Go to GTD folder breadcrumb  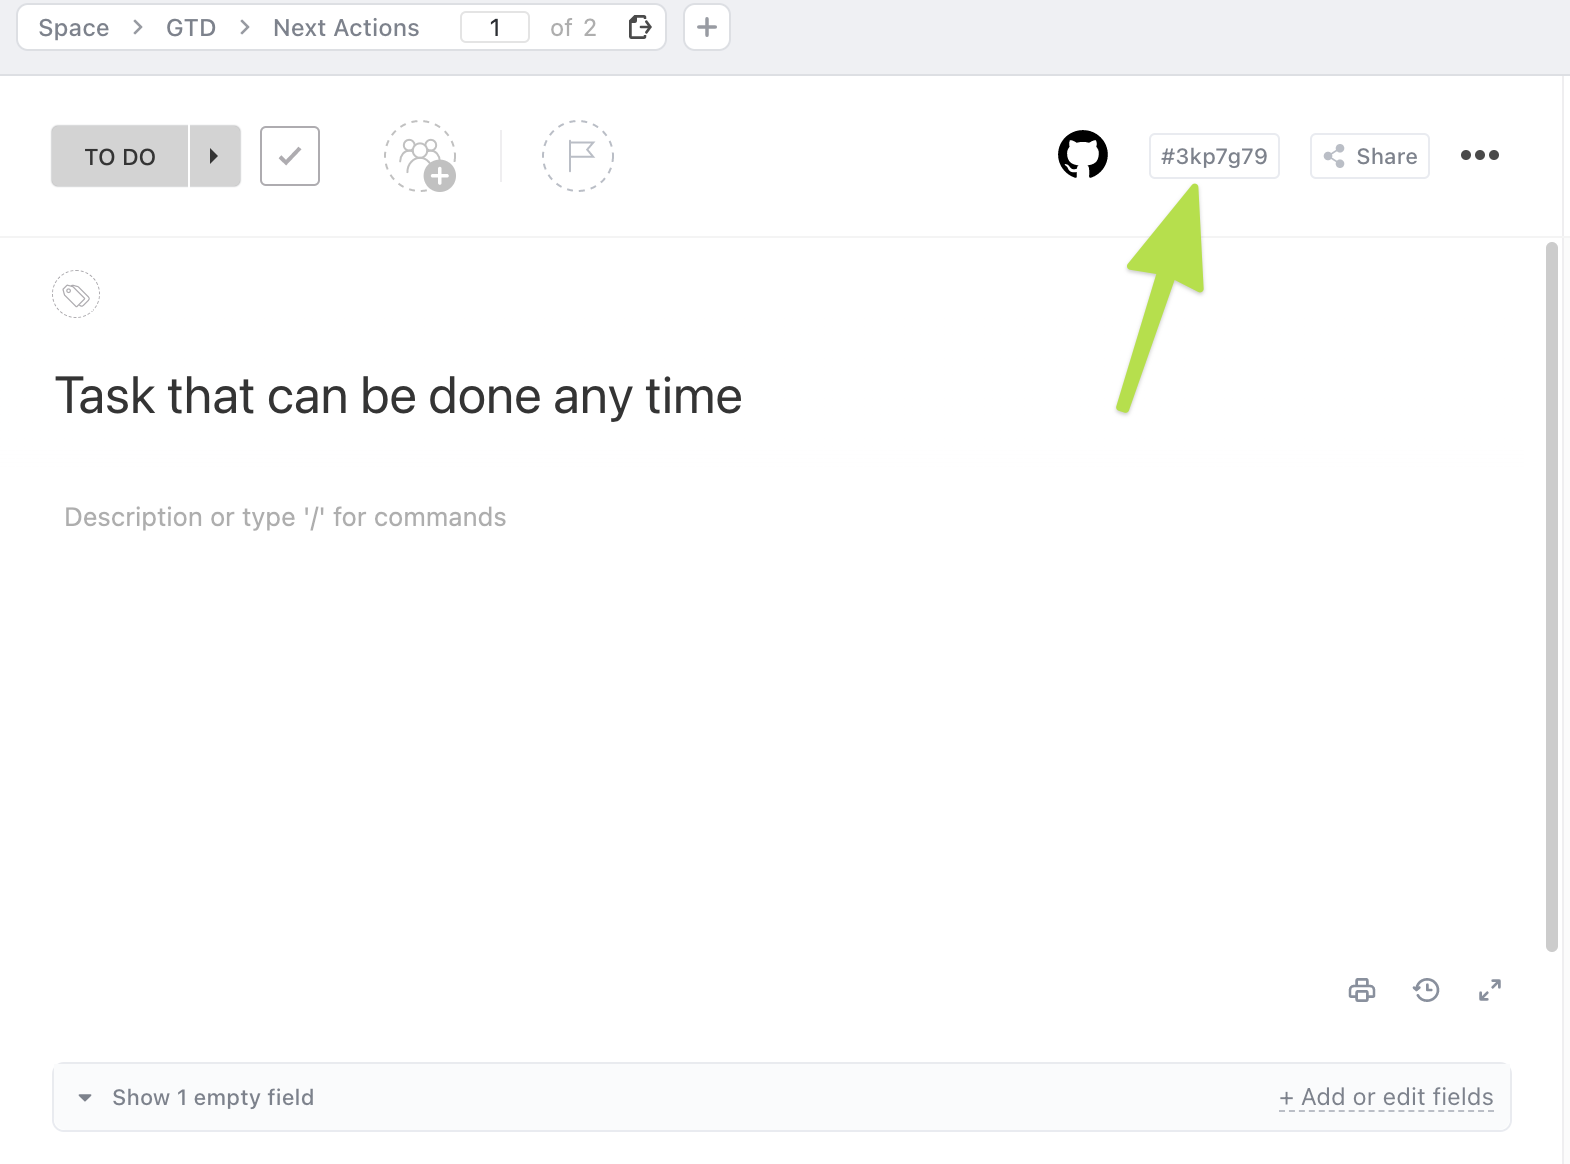(191, 28)
